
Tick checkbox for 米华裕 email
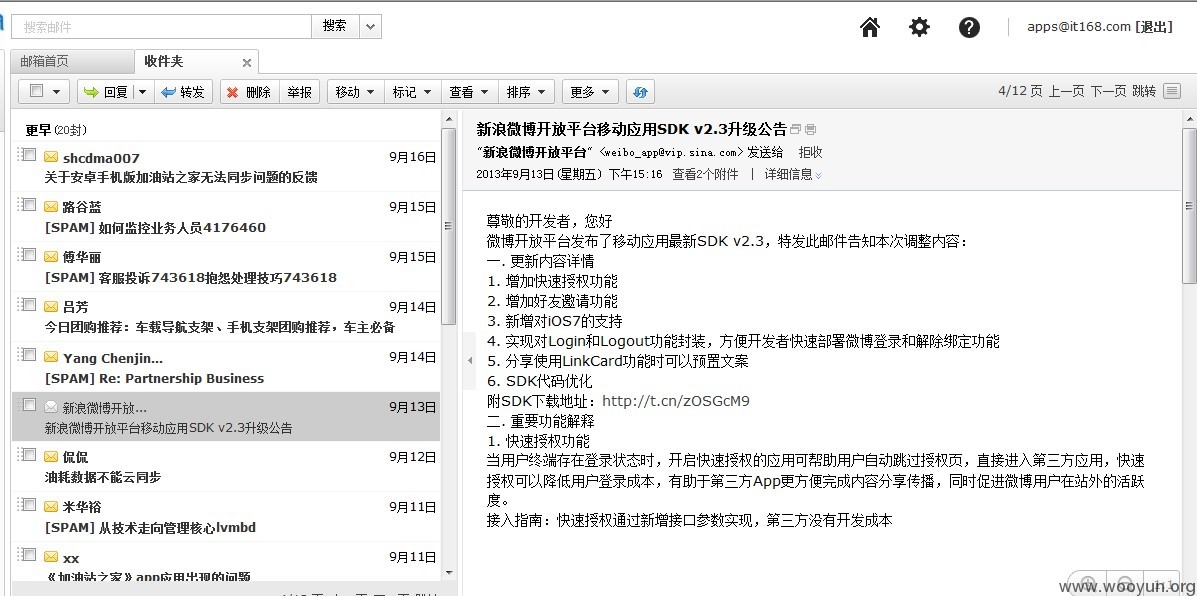(x=29, y=504)
